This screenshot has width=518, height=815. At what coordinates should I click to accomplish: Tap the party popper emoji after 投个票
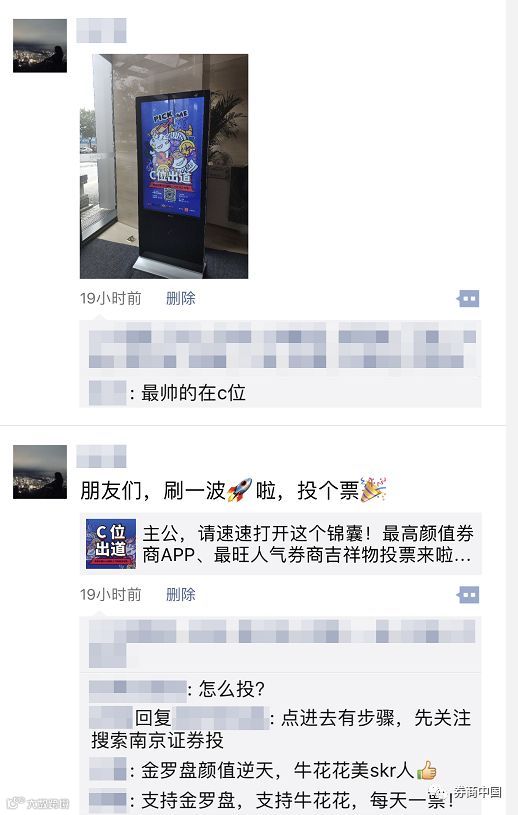point(373,489)
